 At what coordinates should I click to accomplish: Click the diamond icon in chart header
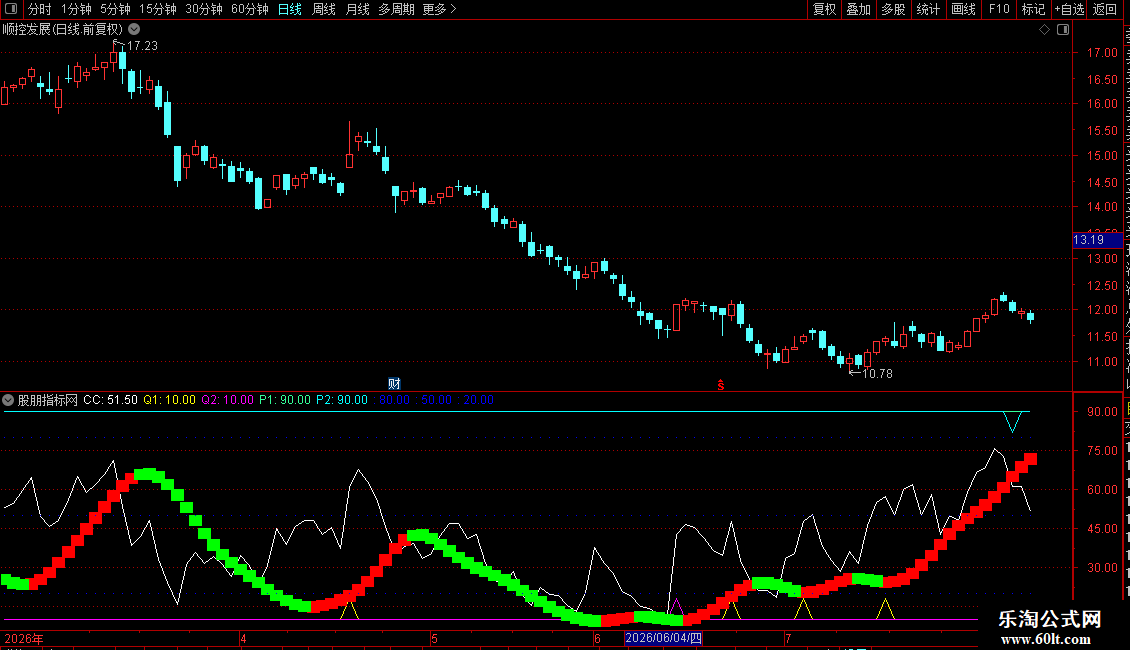click(x=1044, y=30)
